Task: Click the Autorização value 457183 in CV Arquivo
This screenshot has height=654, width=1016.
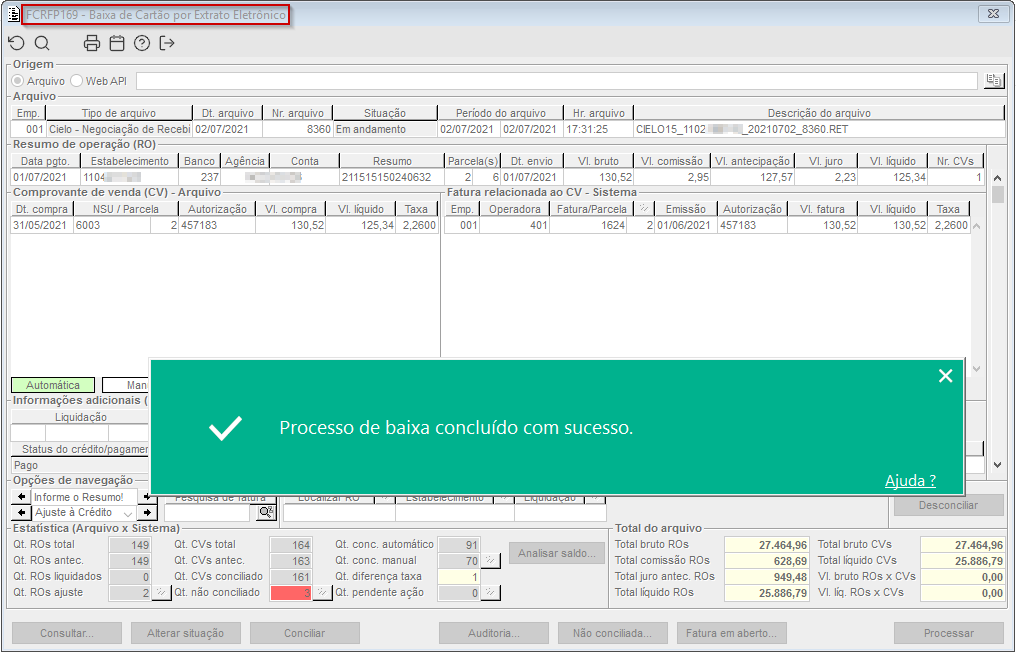Action: coord(216,225)
